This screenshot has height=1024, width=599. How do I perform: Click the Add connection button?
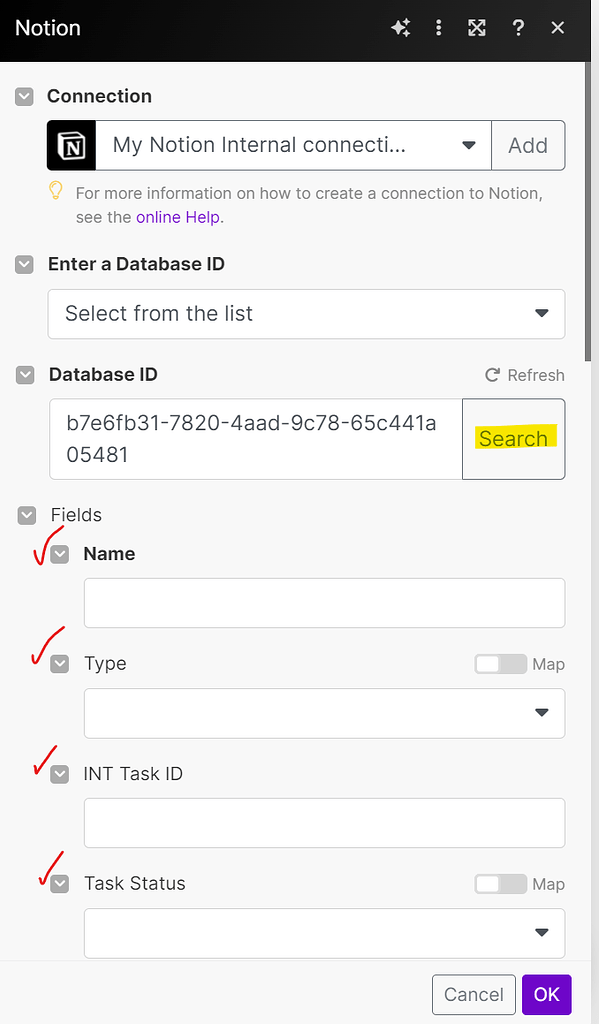528,145
